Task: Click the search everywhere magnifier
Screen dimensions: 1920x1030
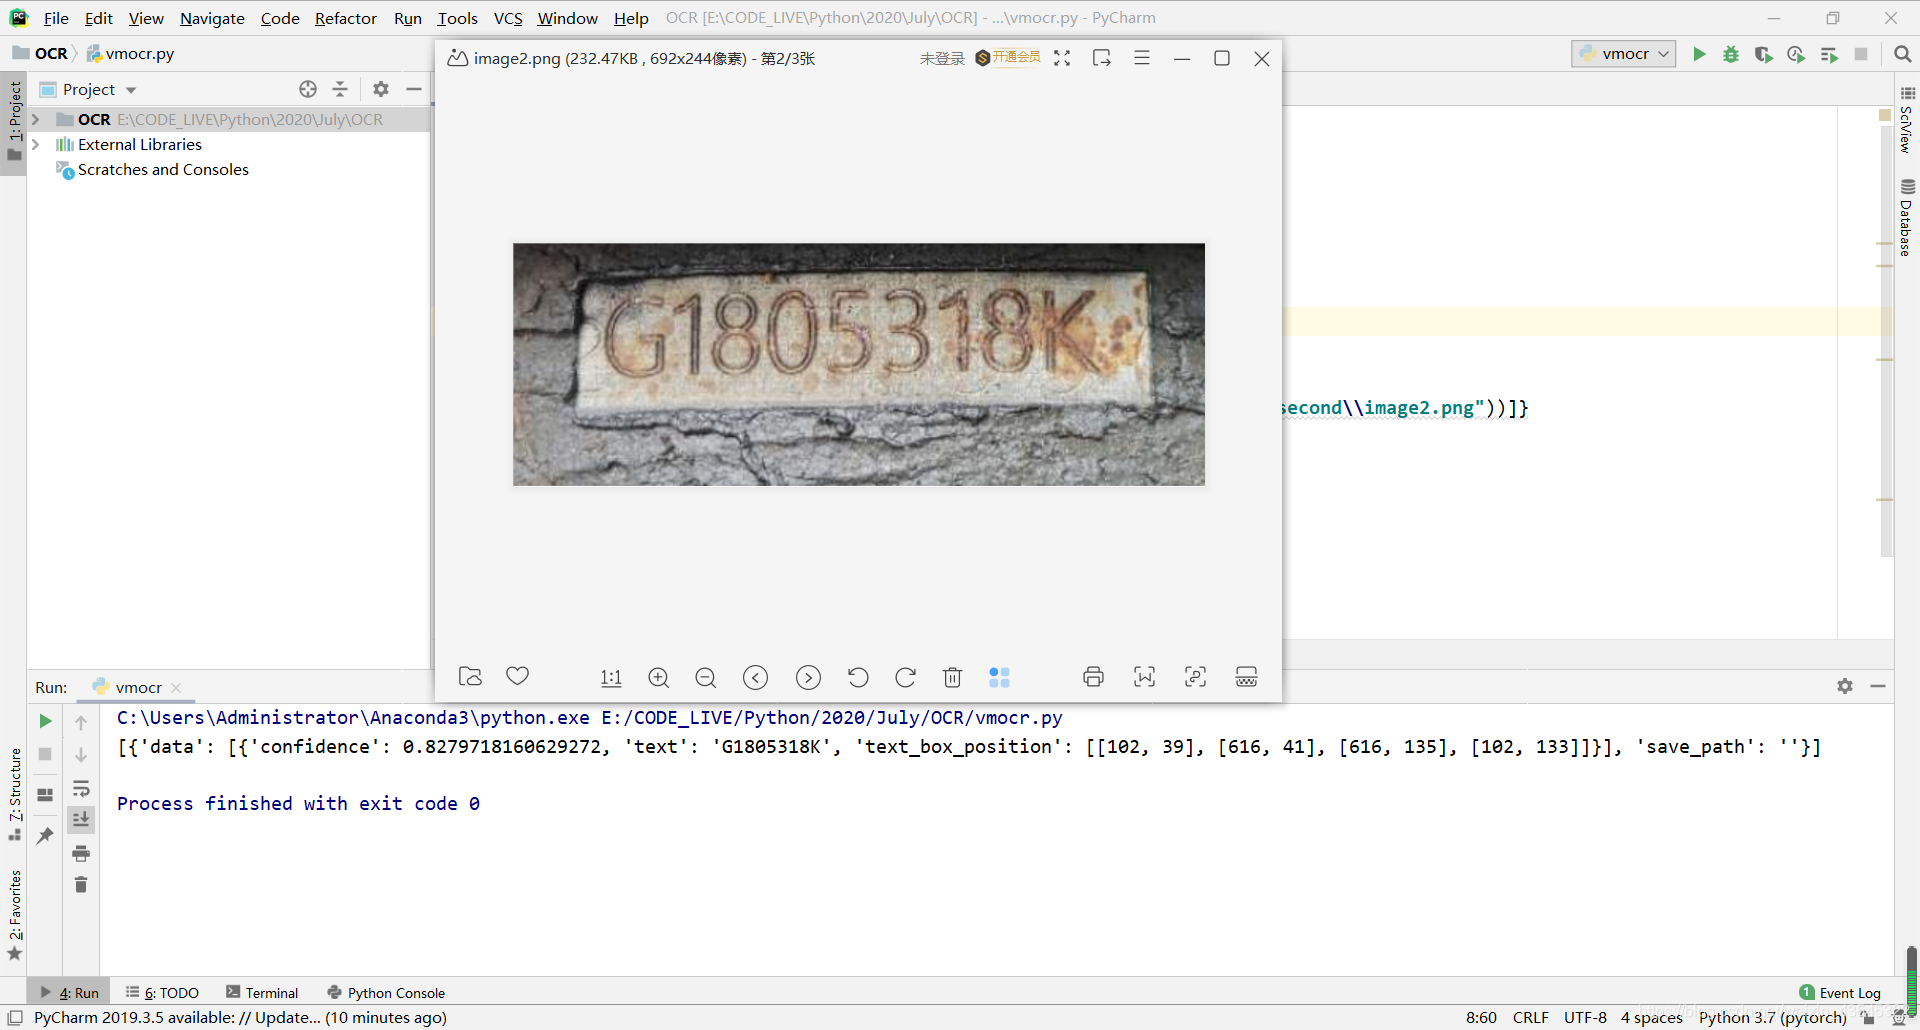Action: click(1903, 54)
